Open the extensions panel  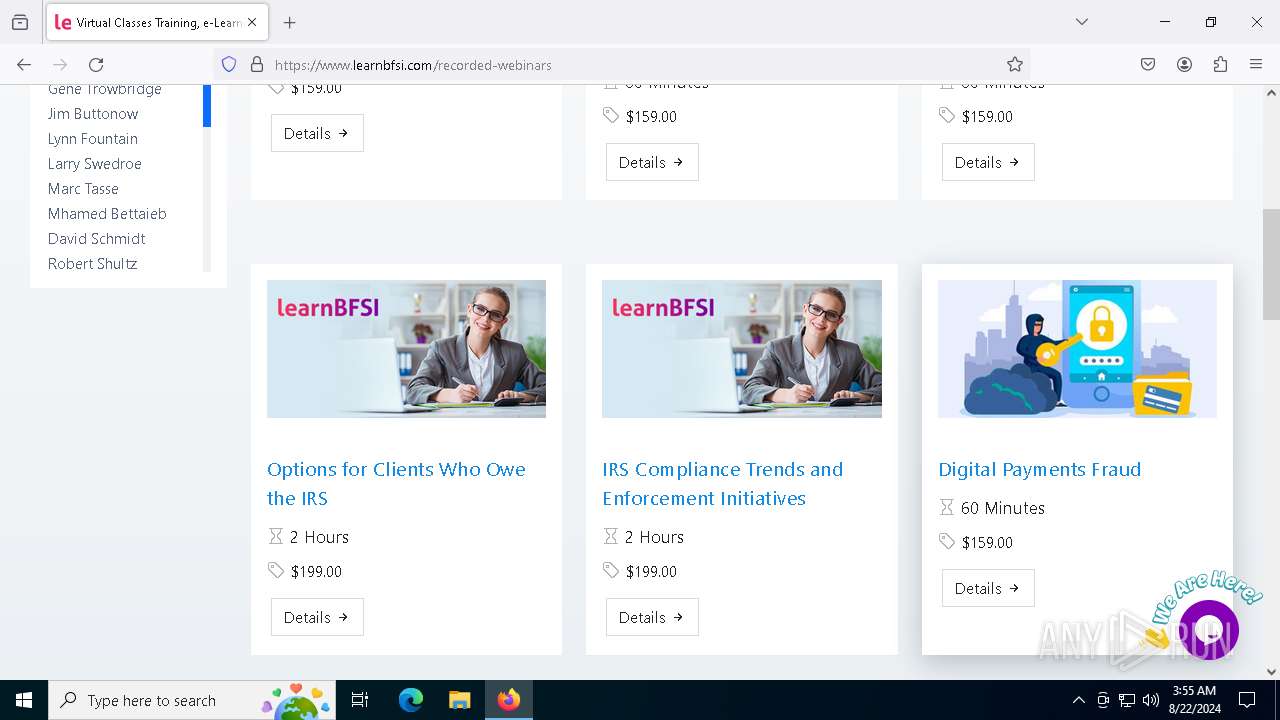(x=1220, y=65)
